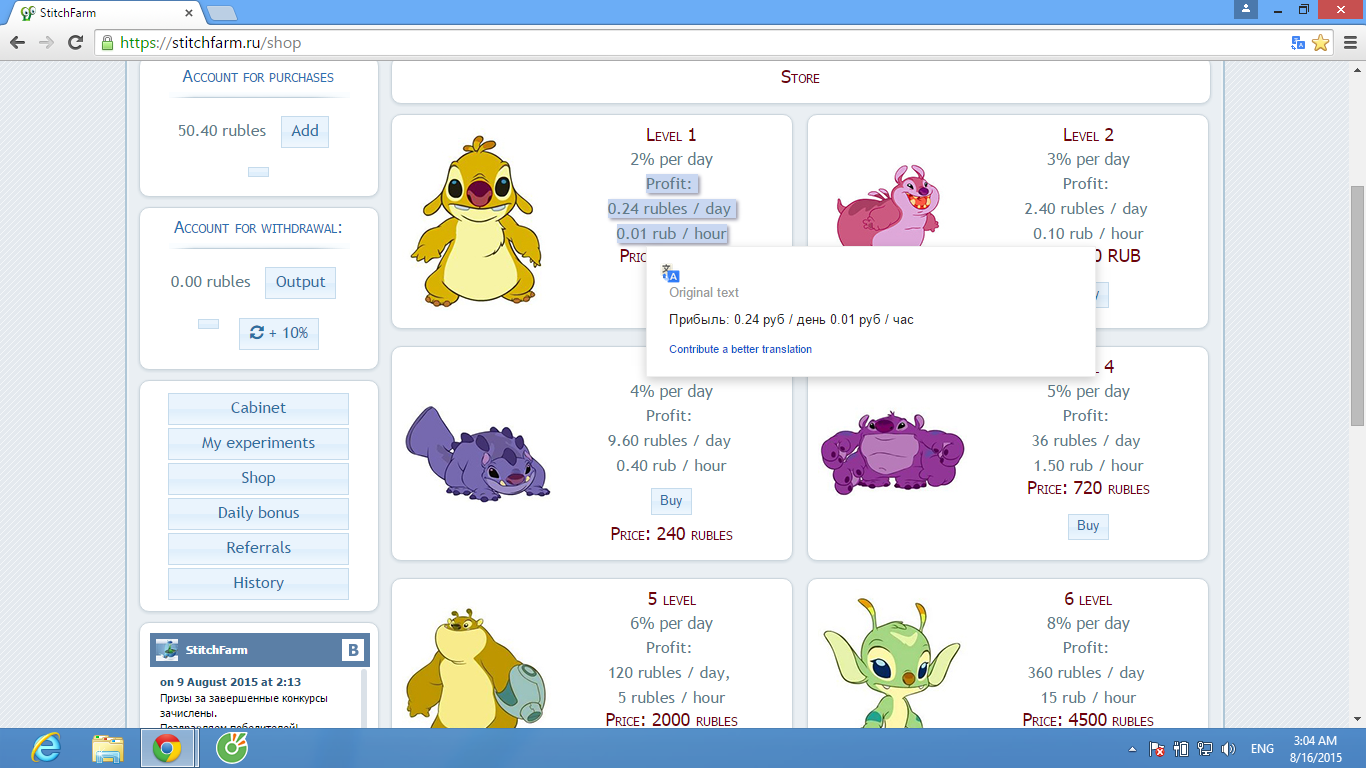Screen dimensions: 1366x768
Task: Open the Chrome user profile button
Action: pyautogui.click(x=1245, y=9)
